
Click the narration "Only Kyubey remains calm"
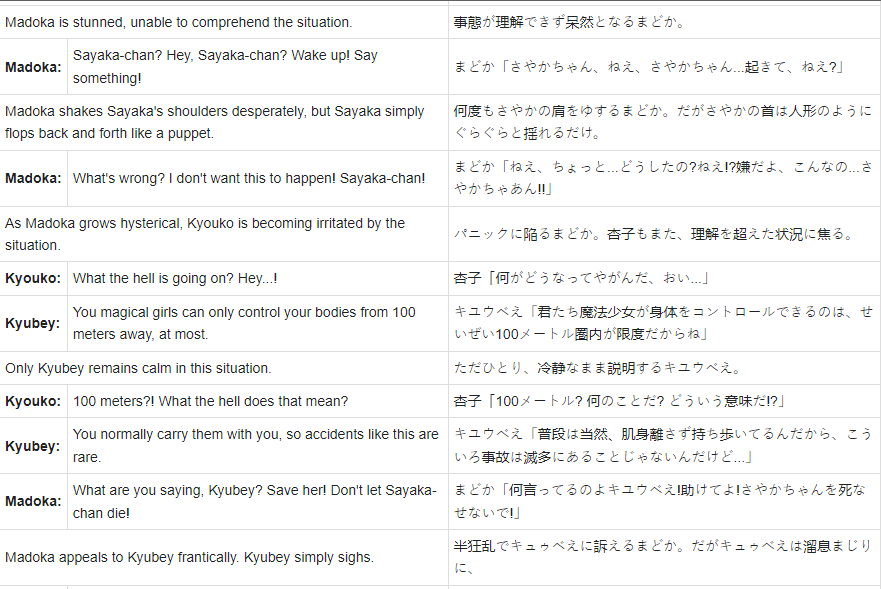pyautogui.click(x=138, y=368)
